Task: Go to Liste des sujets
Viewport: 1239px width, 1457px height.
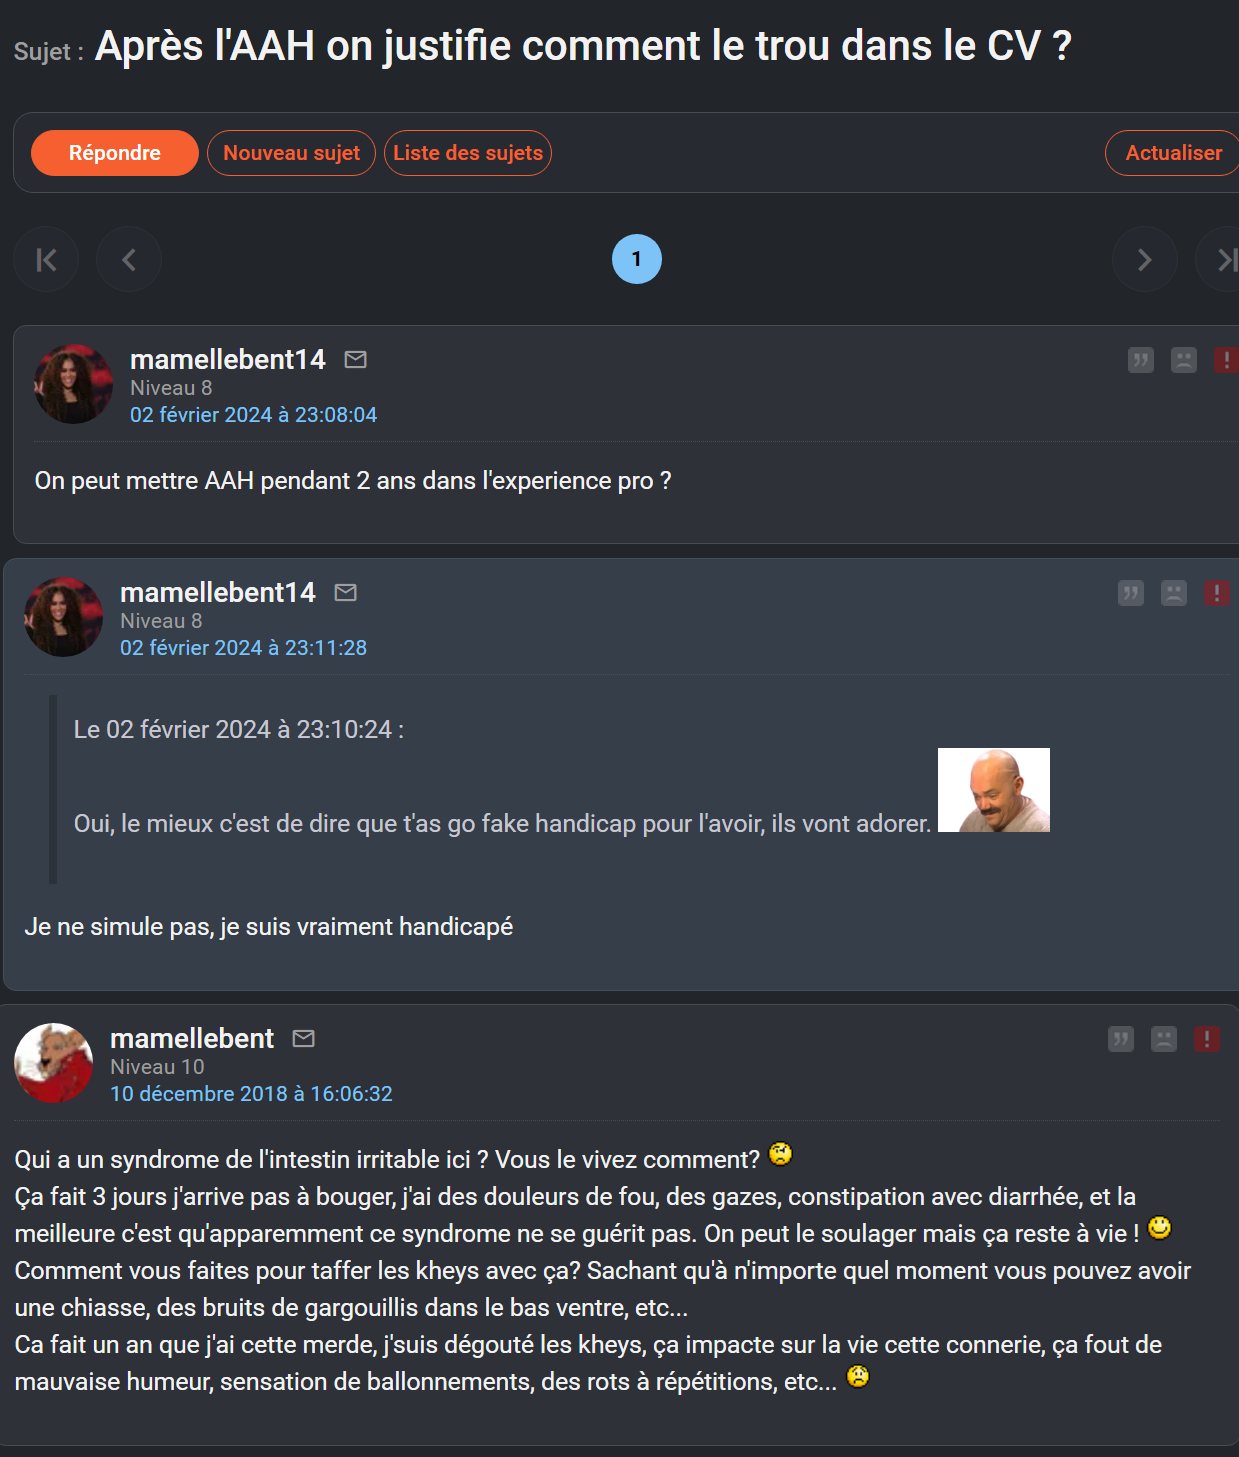Action: point(468,153)
